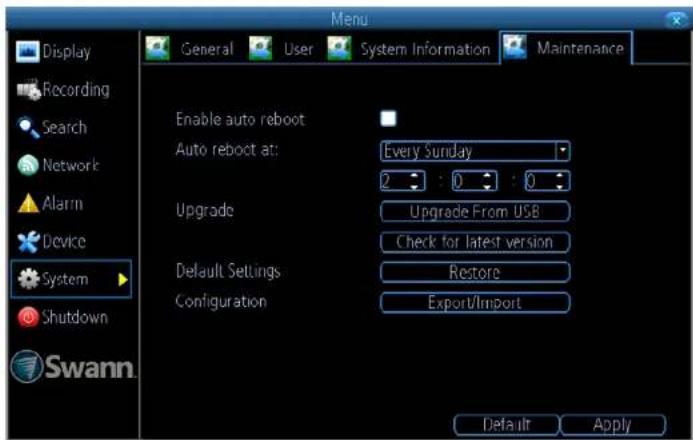Click the System Information tab icon
This screenshot has height=440, width=693.
[x=339, y=48]
